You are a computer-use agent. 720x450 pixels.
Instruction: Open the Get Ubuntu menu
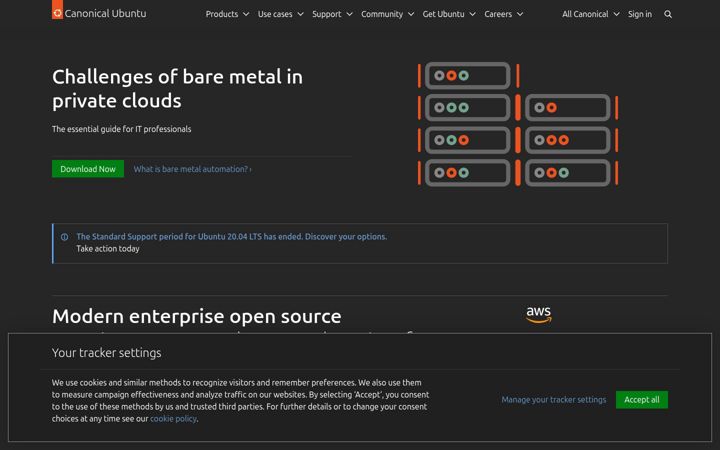[449, 14]
